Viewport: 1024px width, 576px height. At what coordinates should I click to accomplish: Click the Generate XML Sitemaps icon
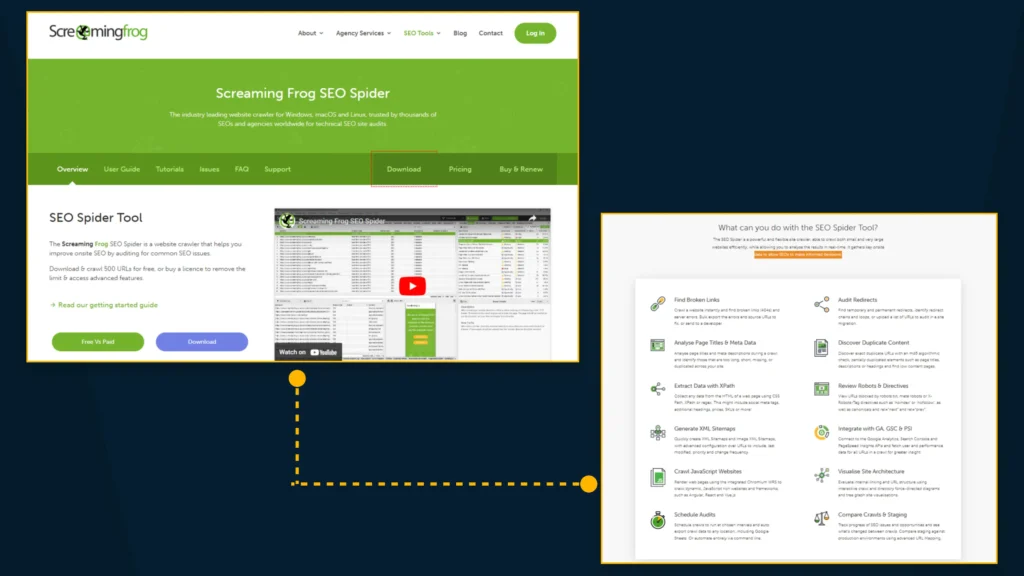pos(658,433)
